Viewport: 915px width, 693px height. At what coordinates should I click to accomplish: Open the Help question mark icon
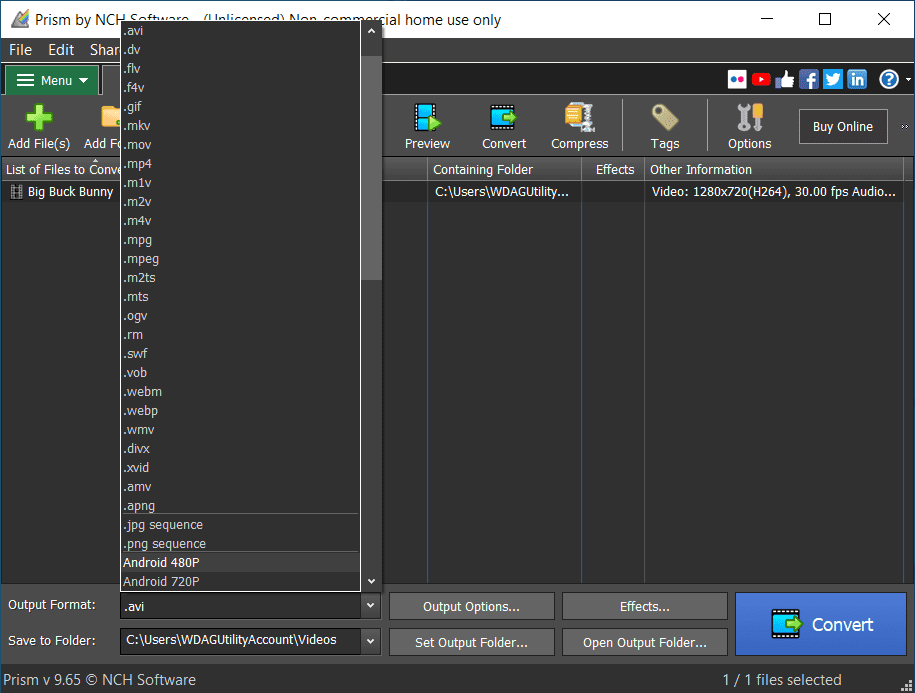[889, 79]
